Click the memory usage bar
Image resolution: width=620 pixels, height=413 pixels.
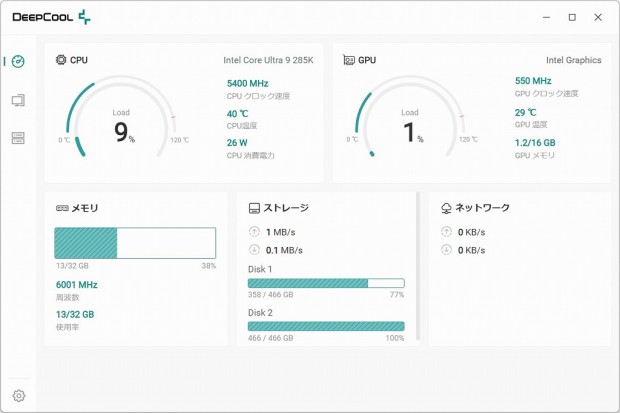(x=135, y=243)
